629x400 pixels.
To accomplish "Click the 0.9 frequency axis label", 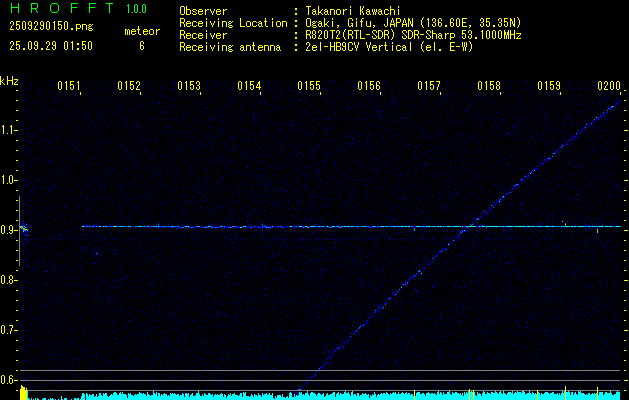I will pyautogui.click(x=9, y=230).
